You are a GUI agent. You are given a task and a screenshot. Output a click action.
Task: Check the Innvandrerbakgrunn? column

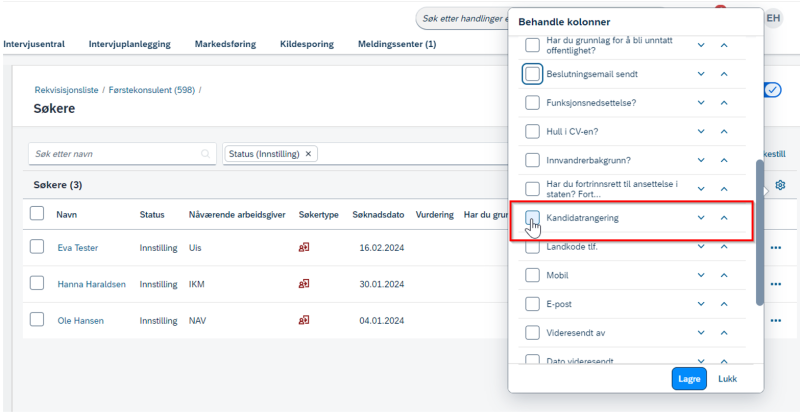pos(532,160)
